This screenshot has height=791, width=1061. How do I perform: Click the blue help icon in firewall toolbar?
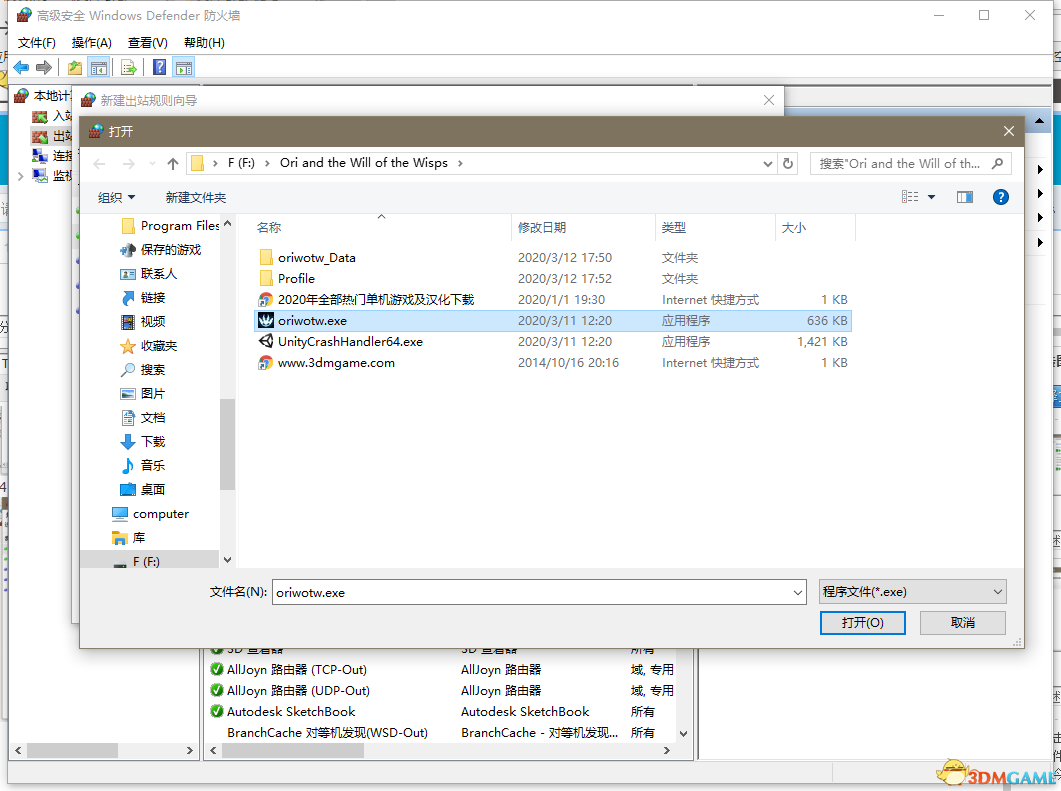pos(160,67)
